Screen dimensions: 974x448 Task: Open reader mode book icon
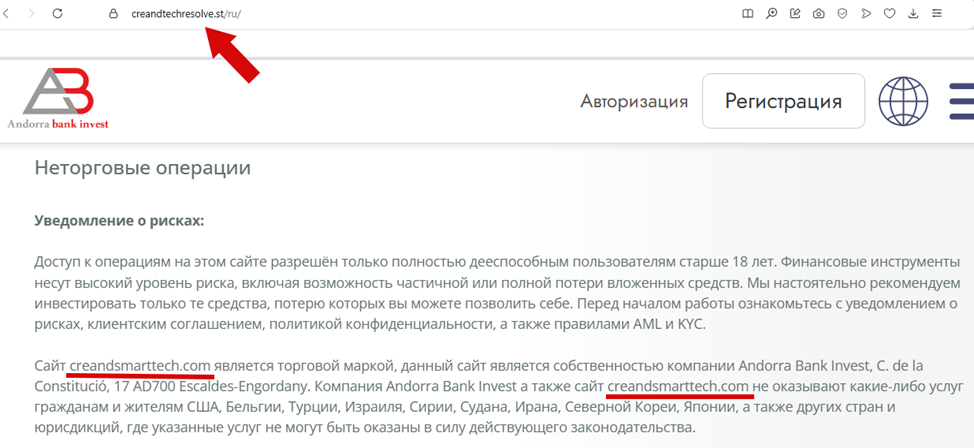click(748, 13)
